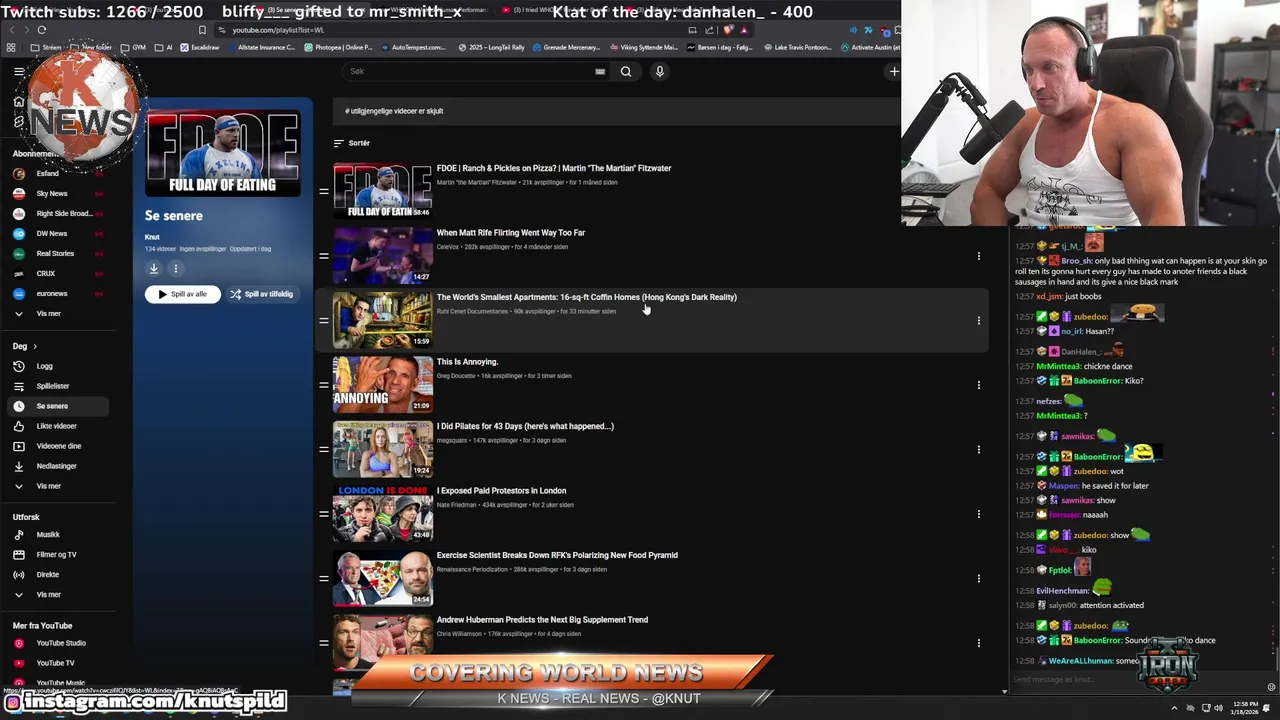Screen dimensions: 1280x720
Task: Open options menu for Smallest Apartments video
Action: pyautogui.click(x=979, y=320)
